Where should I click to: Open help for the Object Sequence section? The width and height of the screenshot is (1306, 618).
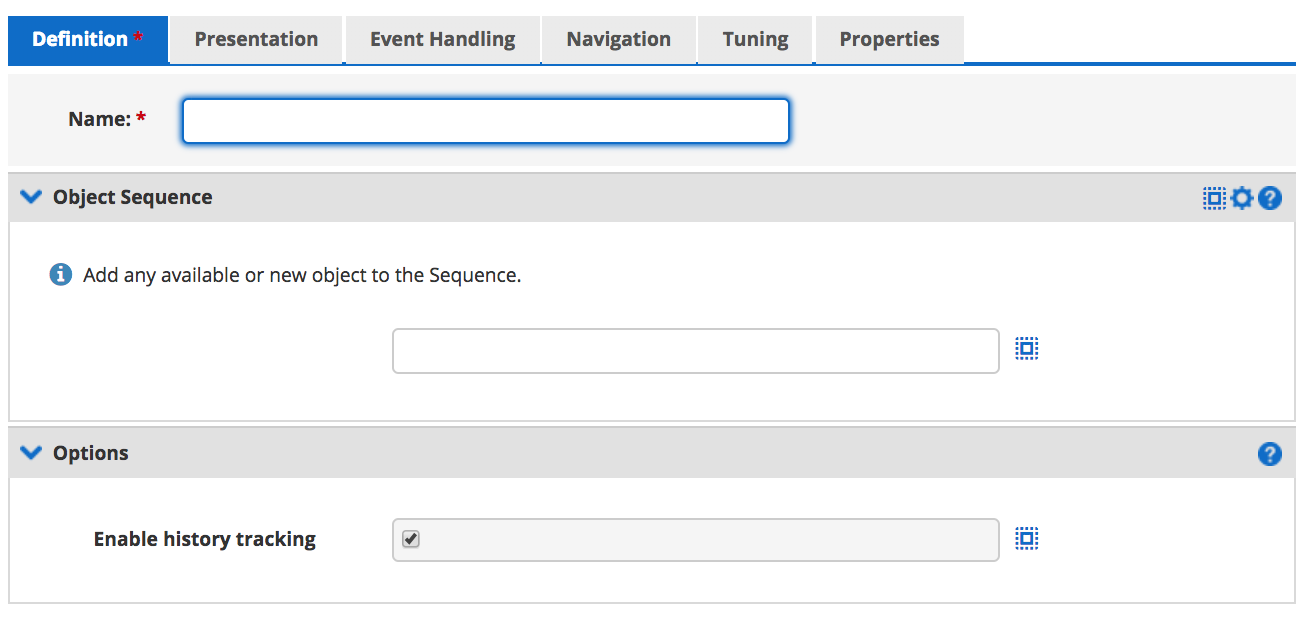(1268, 197)
